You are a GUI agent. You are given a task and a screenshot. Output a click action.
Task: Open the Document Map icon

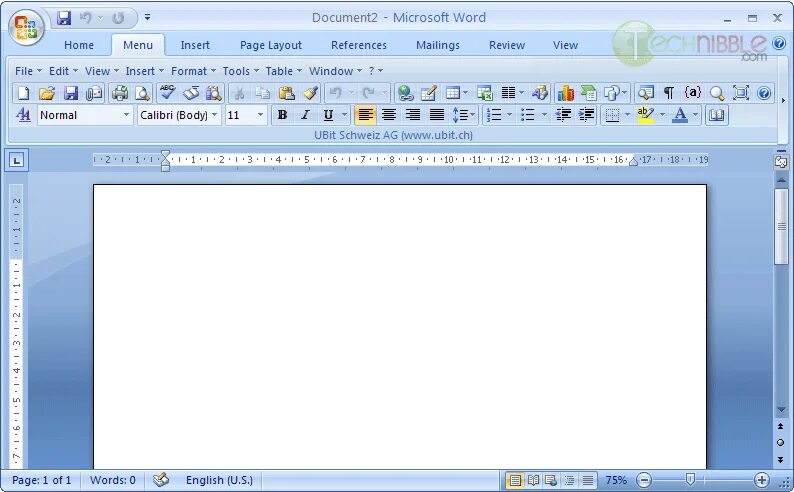click(x=646, y=93)
